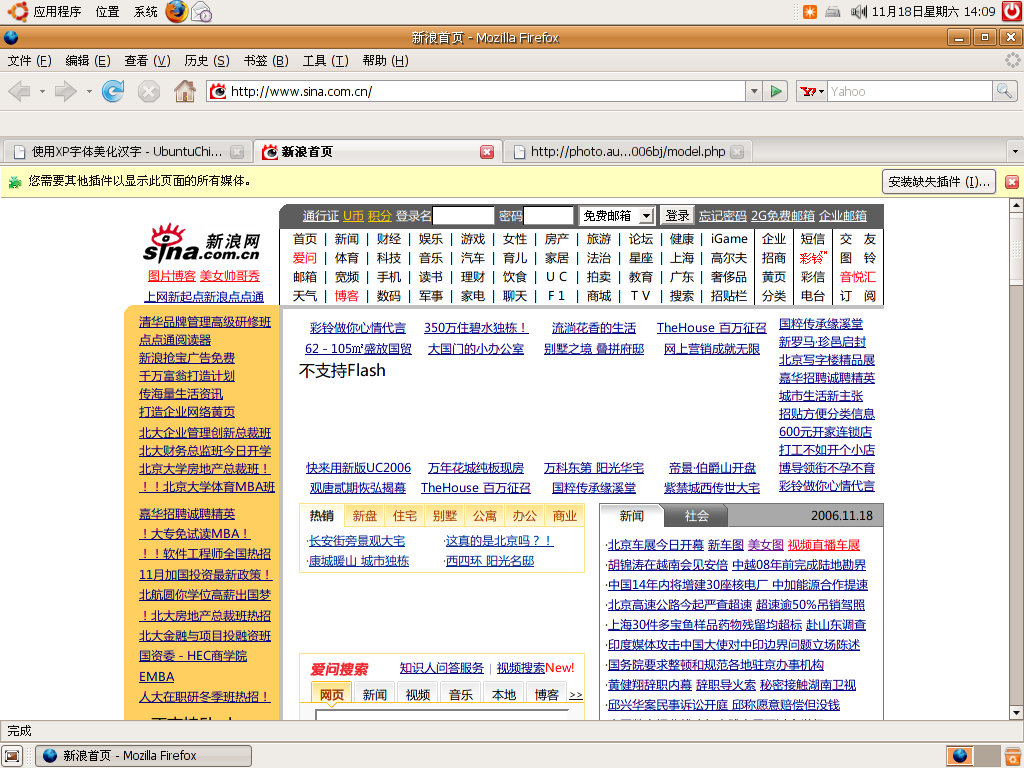Viewport: 1024px width, 768px height.
Task: Open the Back history dropdown arrow
Action: tap(42, 91)
